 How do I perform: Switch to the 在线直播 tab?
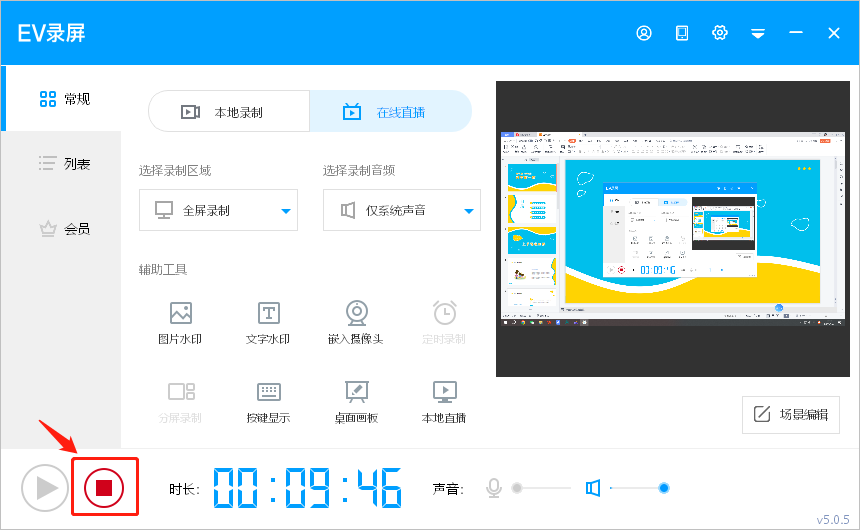pyautogui.click(x=390, y=112)
